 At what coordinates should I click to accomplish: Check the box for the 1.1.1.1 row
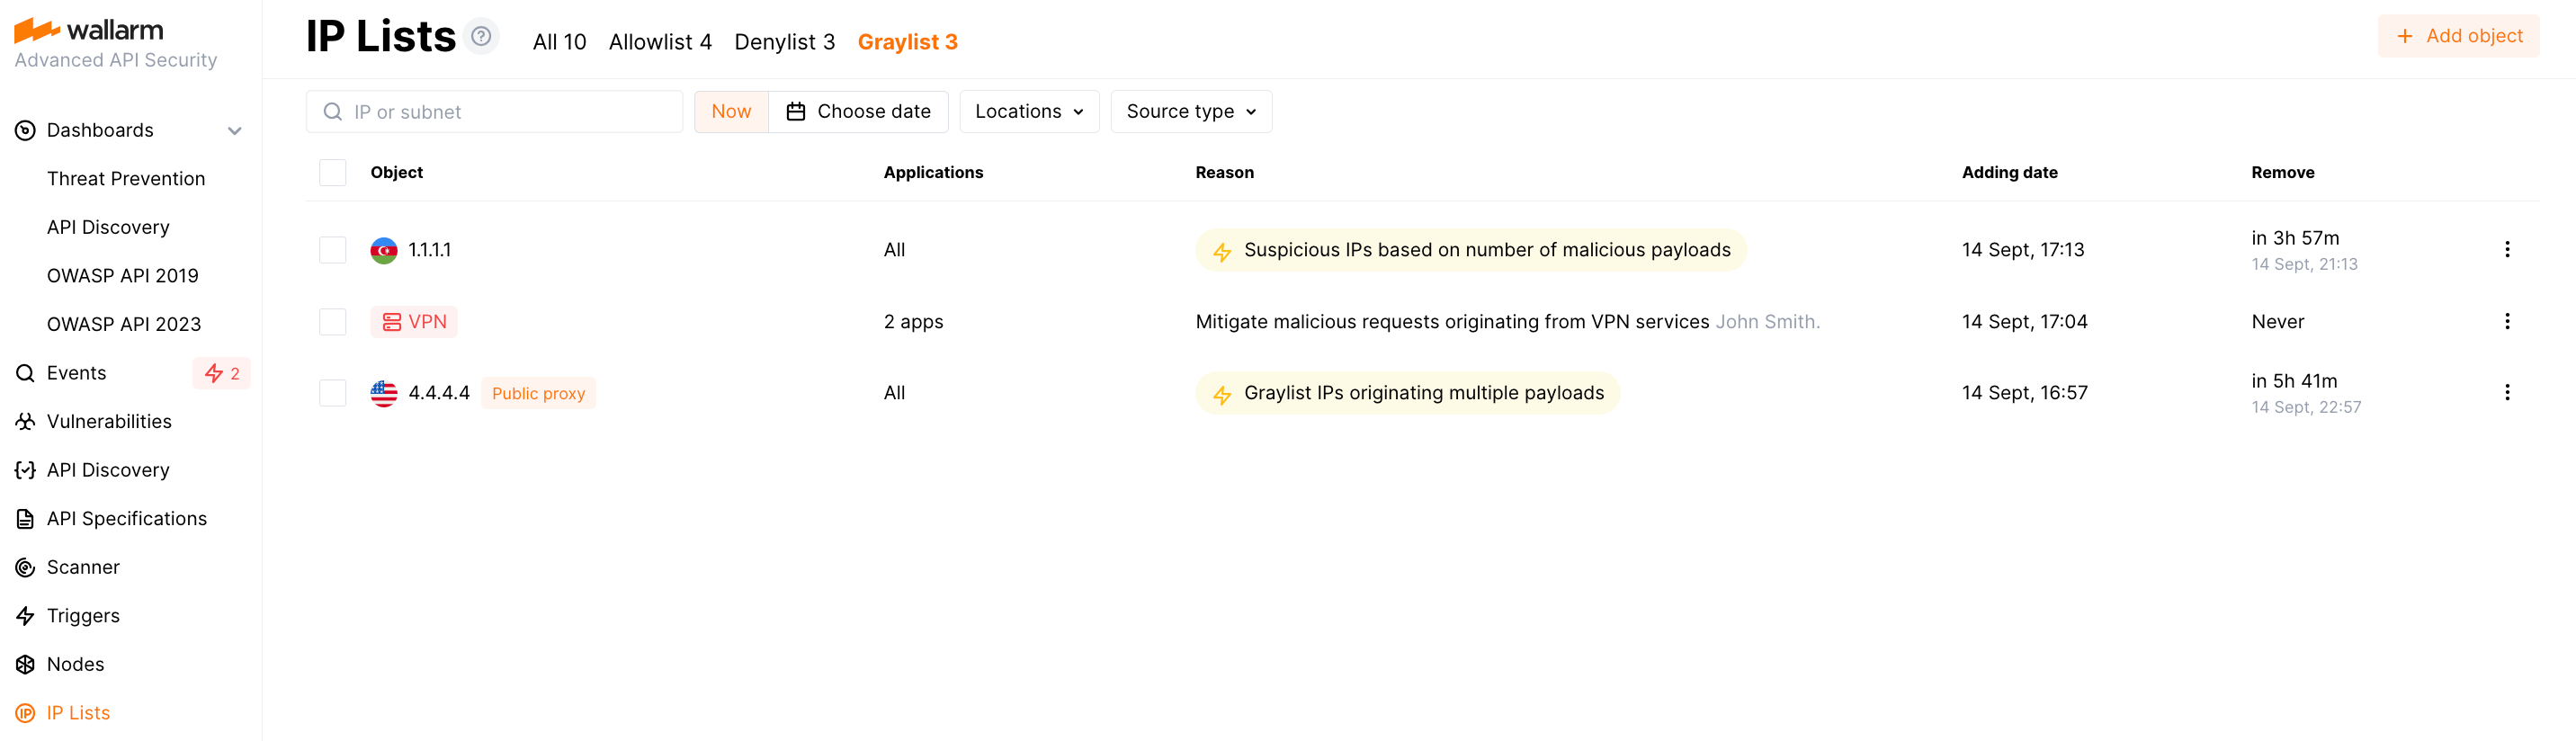click(333, 250)
